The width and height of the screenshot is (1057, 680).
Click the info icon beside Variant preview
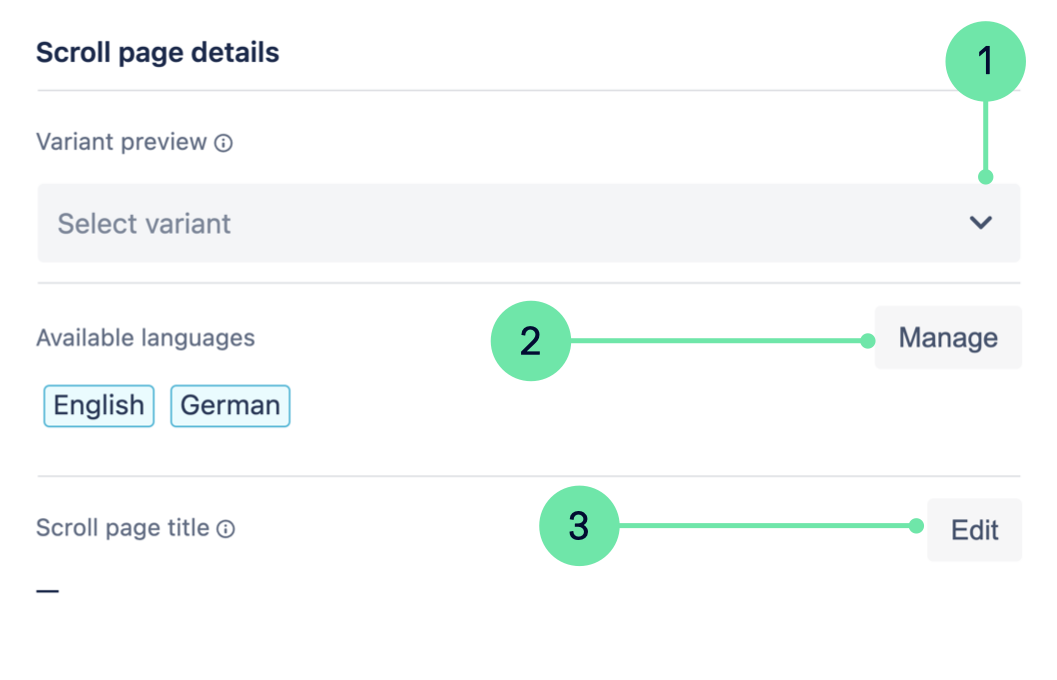[224, 143]
